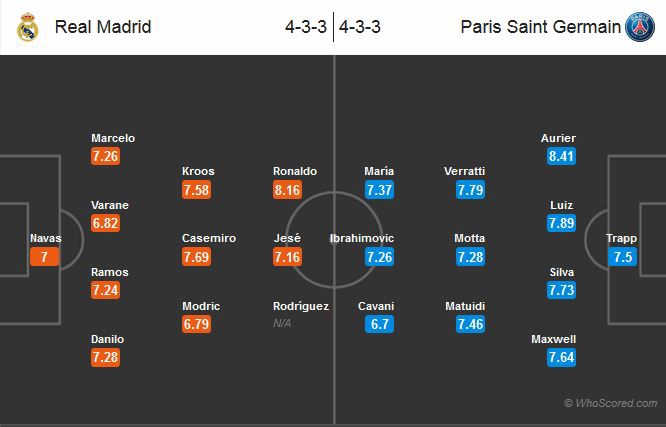Screen dimensions: 666x427
Task: Open the Paris Saint Germain team name
Action: pos(540,27)
